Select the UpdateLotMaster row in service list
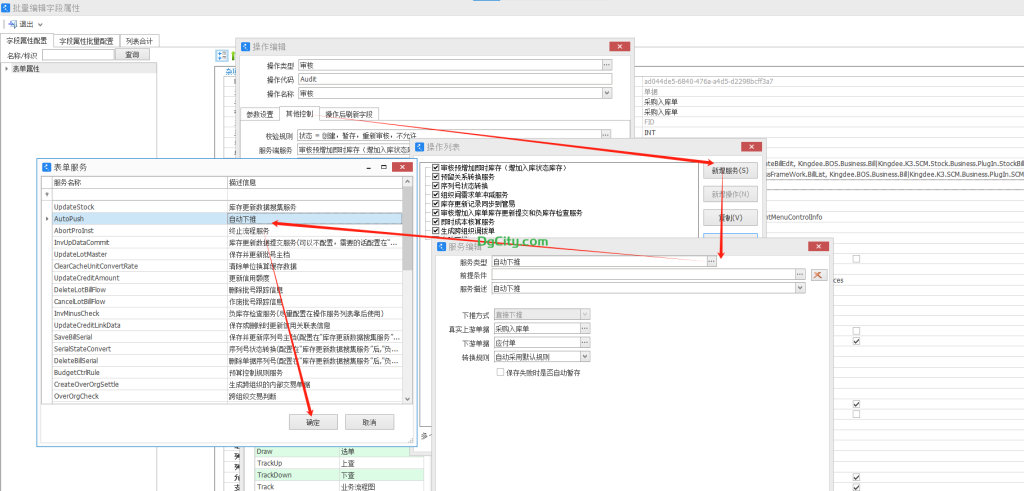The width and height of the screenshot is (1024, 491). pos(83,254)
